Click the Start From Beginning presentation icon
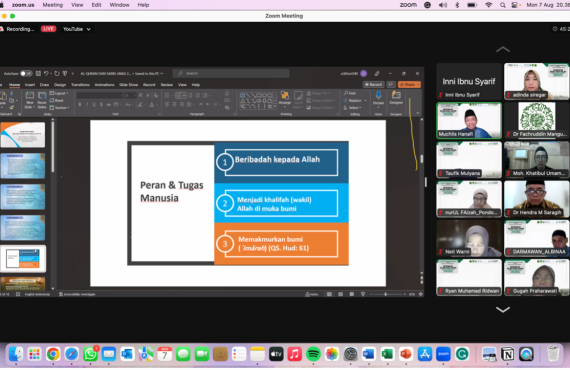Screen dimensions: 570x370 point(65,73)
